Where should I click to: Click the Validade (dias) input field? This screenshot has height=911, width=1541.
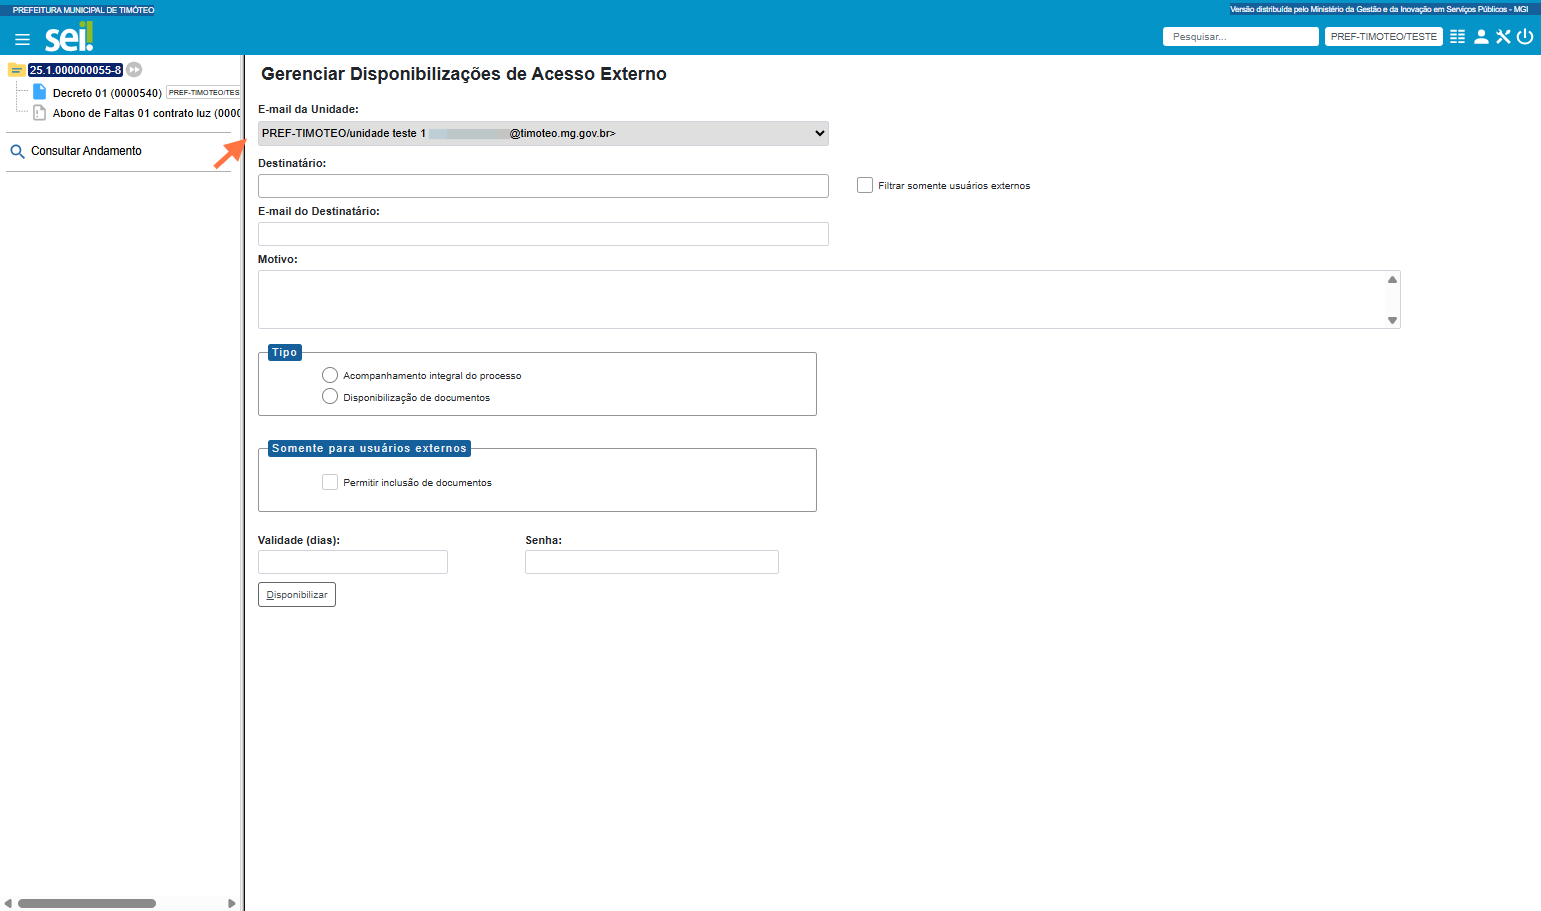click(353, 562)
